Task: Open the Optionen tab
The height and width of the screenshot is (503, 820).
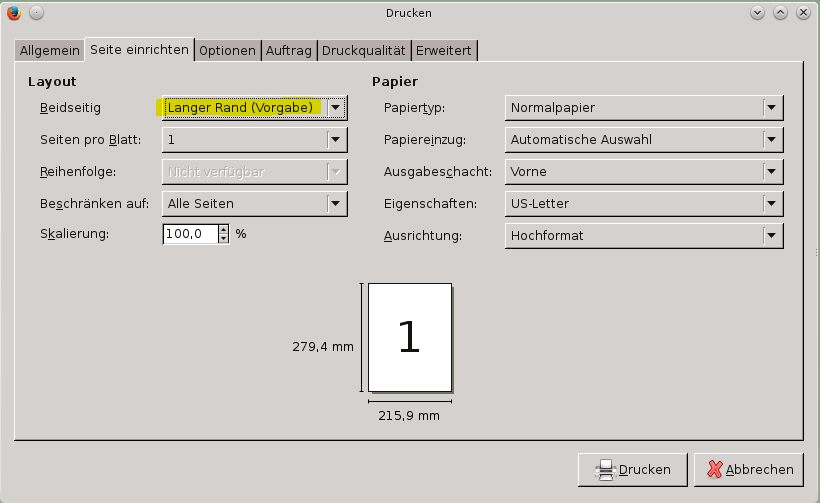Action: tap(227, 51)
